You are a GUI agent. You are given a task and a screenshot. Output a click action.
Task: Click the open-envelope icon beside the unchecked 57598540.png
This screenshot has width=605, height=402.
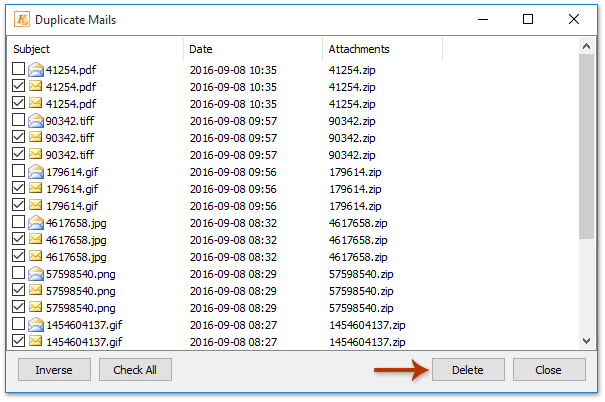point(36,274)
